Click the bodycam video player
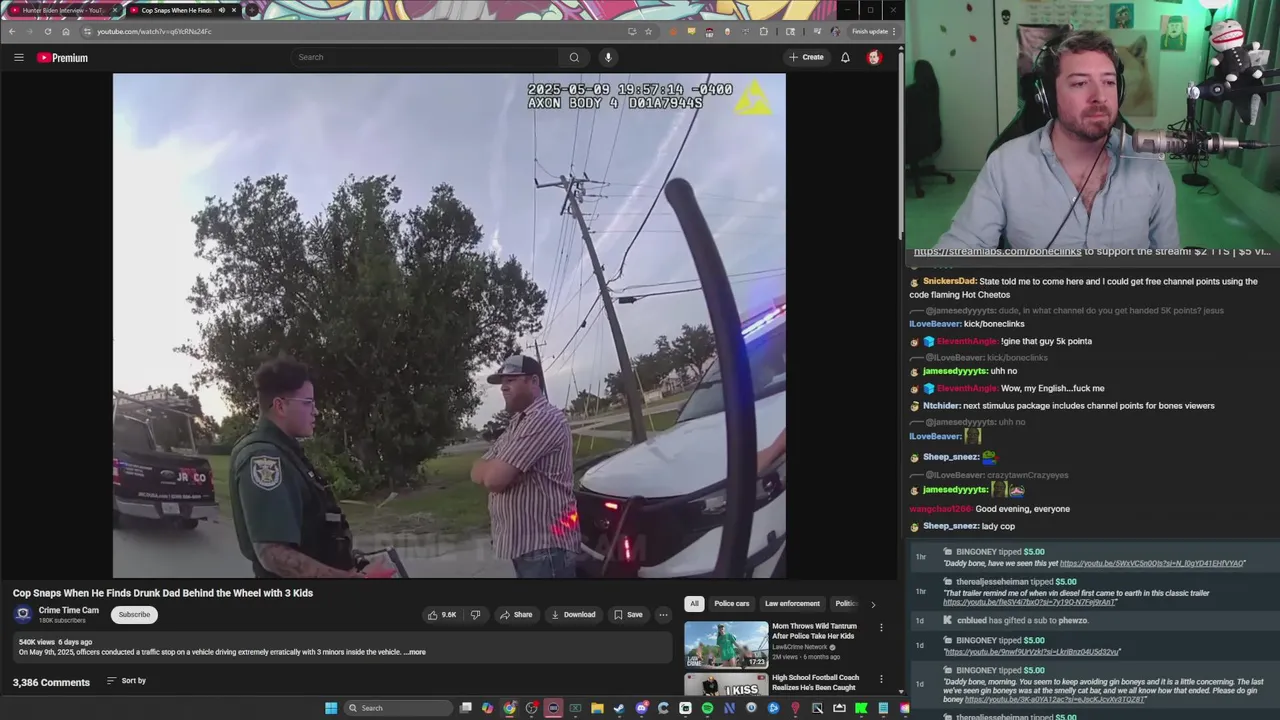This screenshot has width=1280, height=720. [x=449, y=326]
